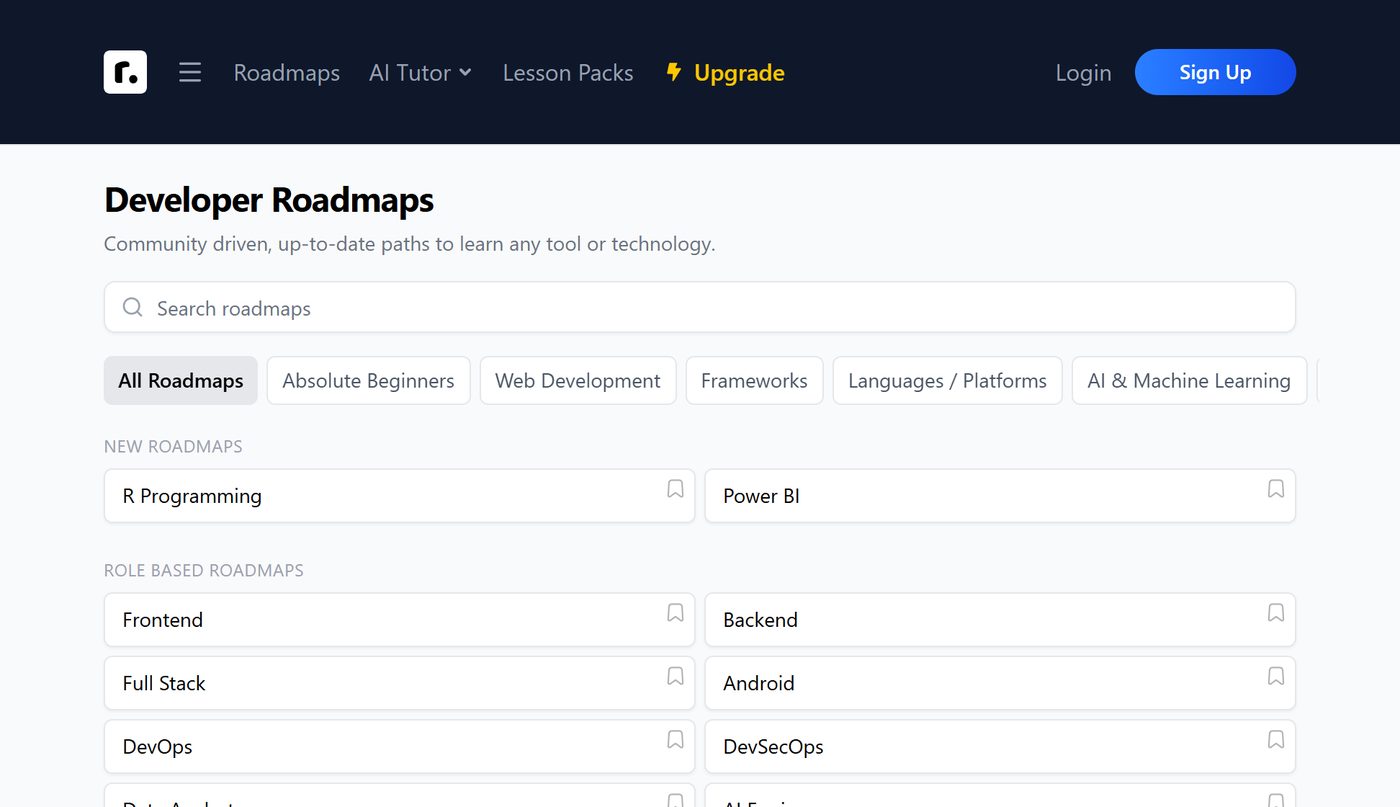Bookmark the Power BI roadmap
Viewport: 1400px width, 807px height.
point(1276,489)
